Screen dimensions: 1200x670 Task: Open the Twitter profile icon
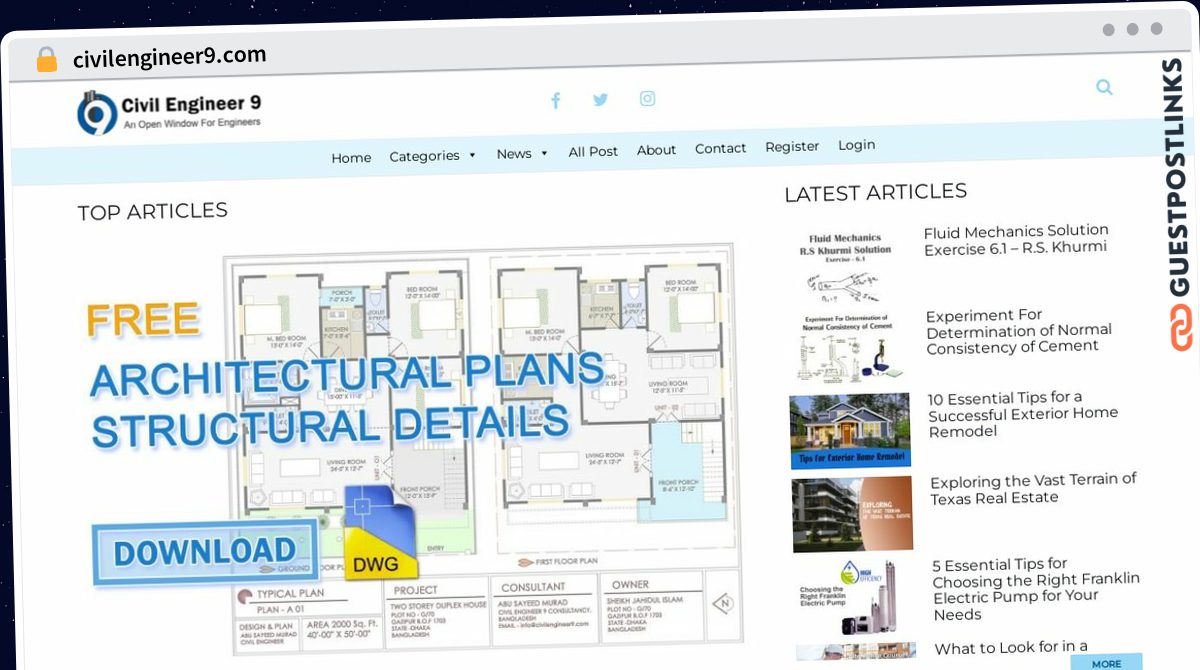pos(600,99)
